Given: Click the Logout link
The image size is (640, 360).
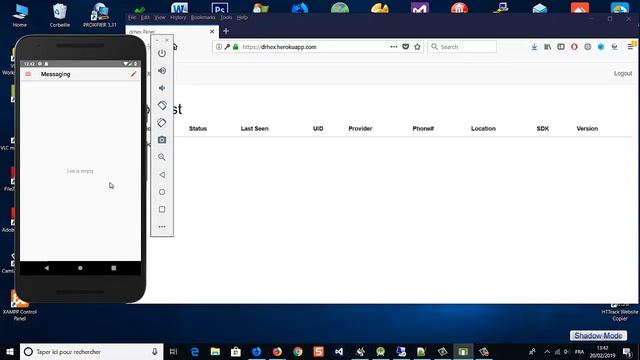Looking at the screenshot, I should coord(623,73).
